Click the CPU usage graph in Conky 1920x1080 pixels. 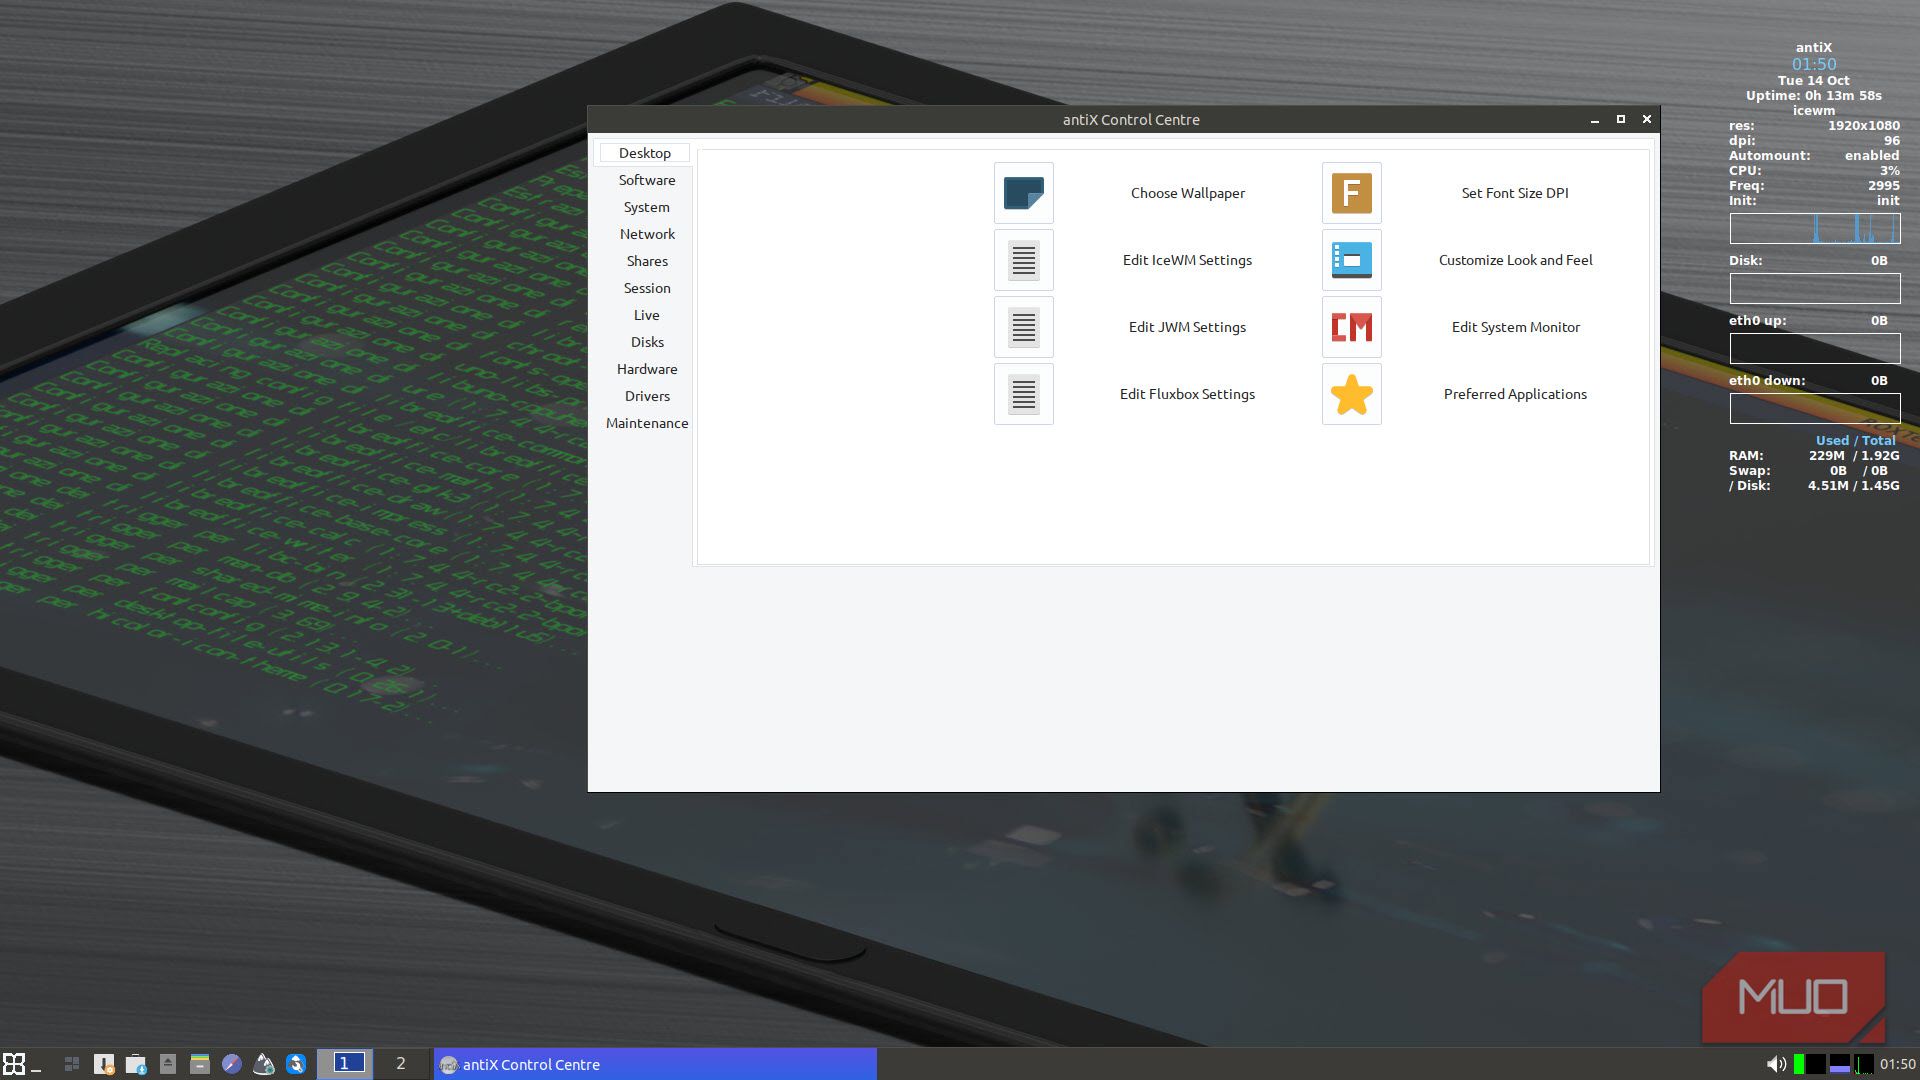click(1815, 229)
